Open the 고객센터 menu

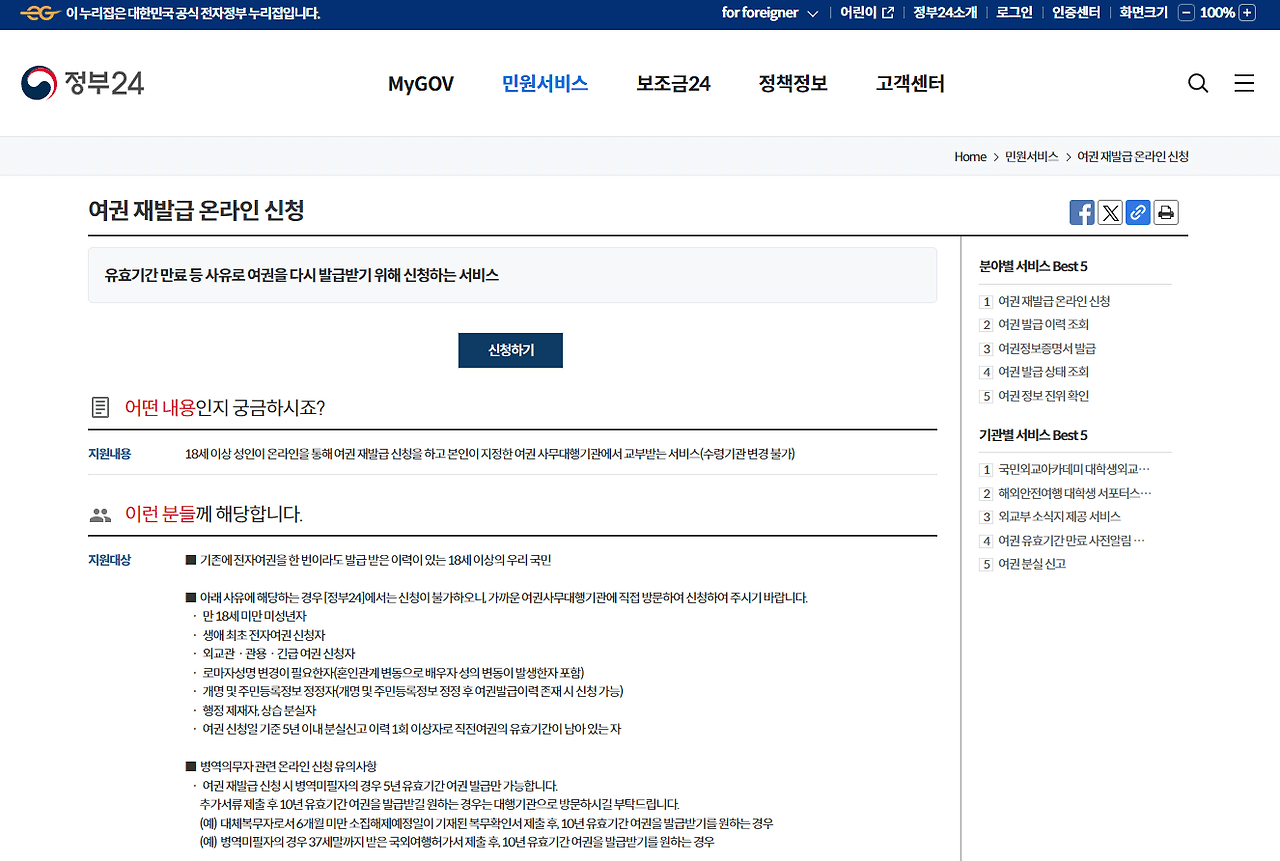tap(909, 84)
